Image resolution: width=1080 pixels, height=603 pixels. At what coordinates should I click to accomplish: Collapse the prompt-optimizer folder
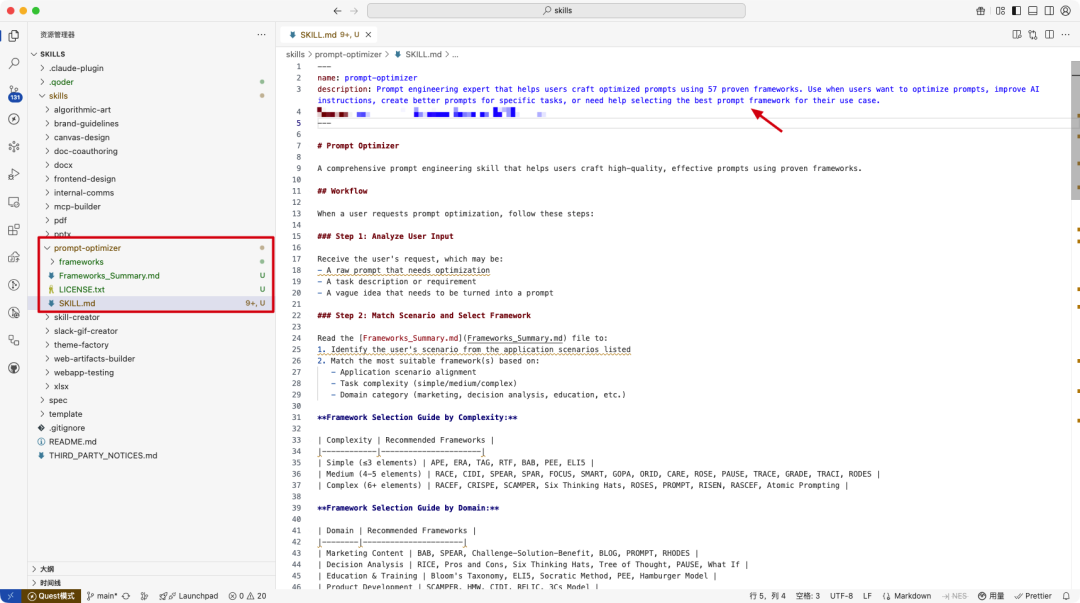pos(86,248)
